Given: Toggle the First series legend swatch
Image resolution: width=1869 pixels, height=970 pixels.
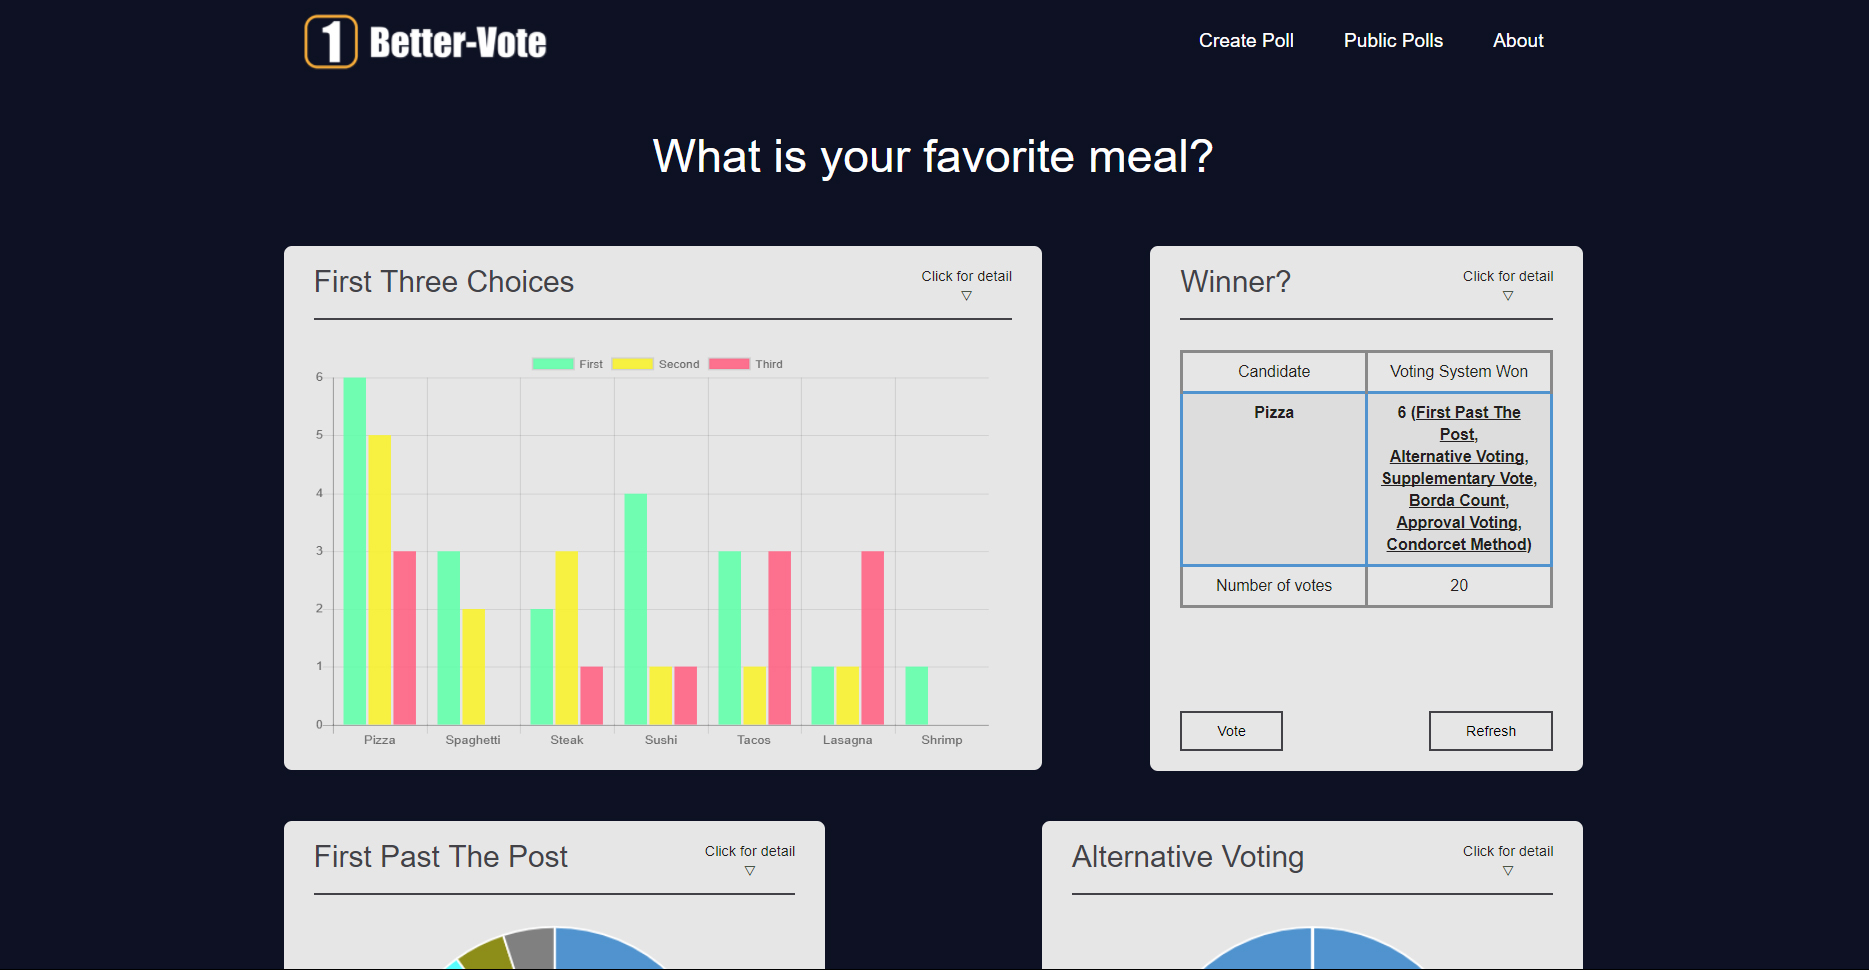Looking at the screenshot, I should (553, 364).
